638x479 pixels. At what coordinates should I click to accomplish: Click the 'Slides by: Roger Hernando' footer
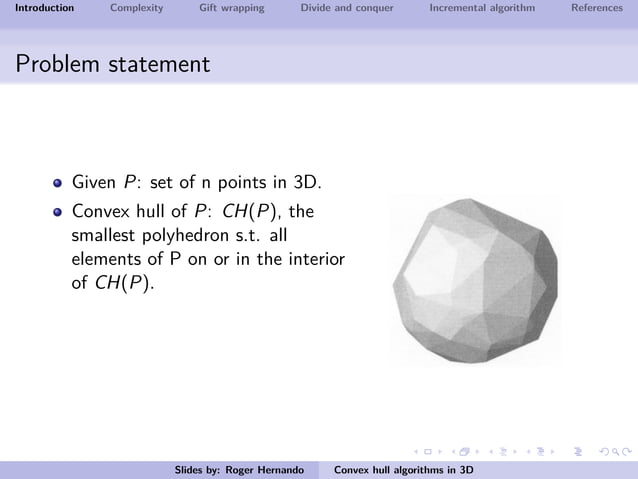(239, 470)
